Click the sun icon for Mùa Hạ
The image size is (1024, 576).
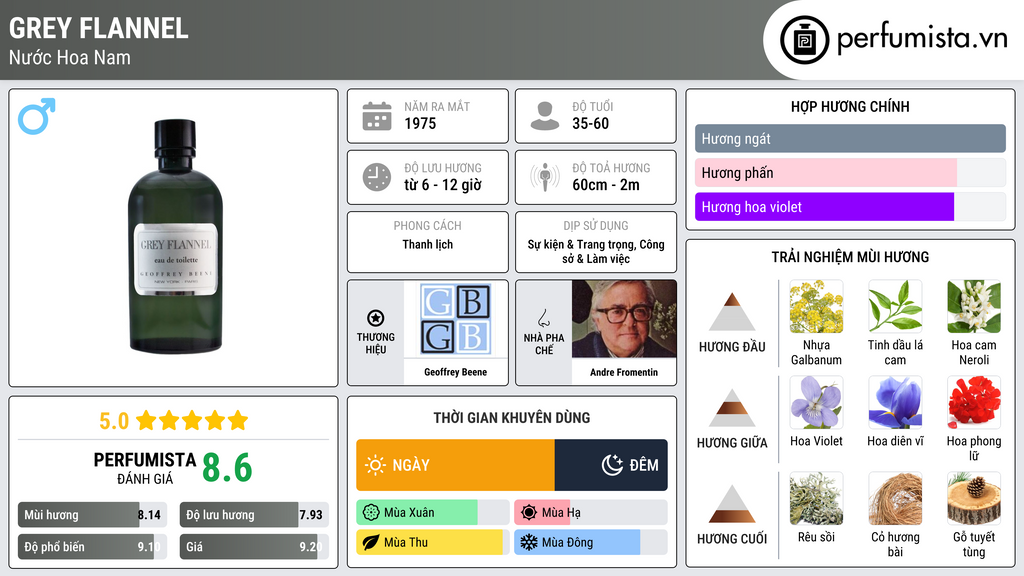529,513
